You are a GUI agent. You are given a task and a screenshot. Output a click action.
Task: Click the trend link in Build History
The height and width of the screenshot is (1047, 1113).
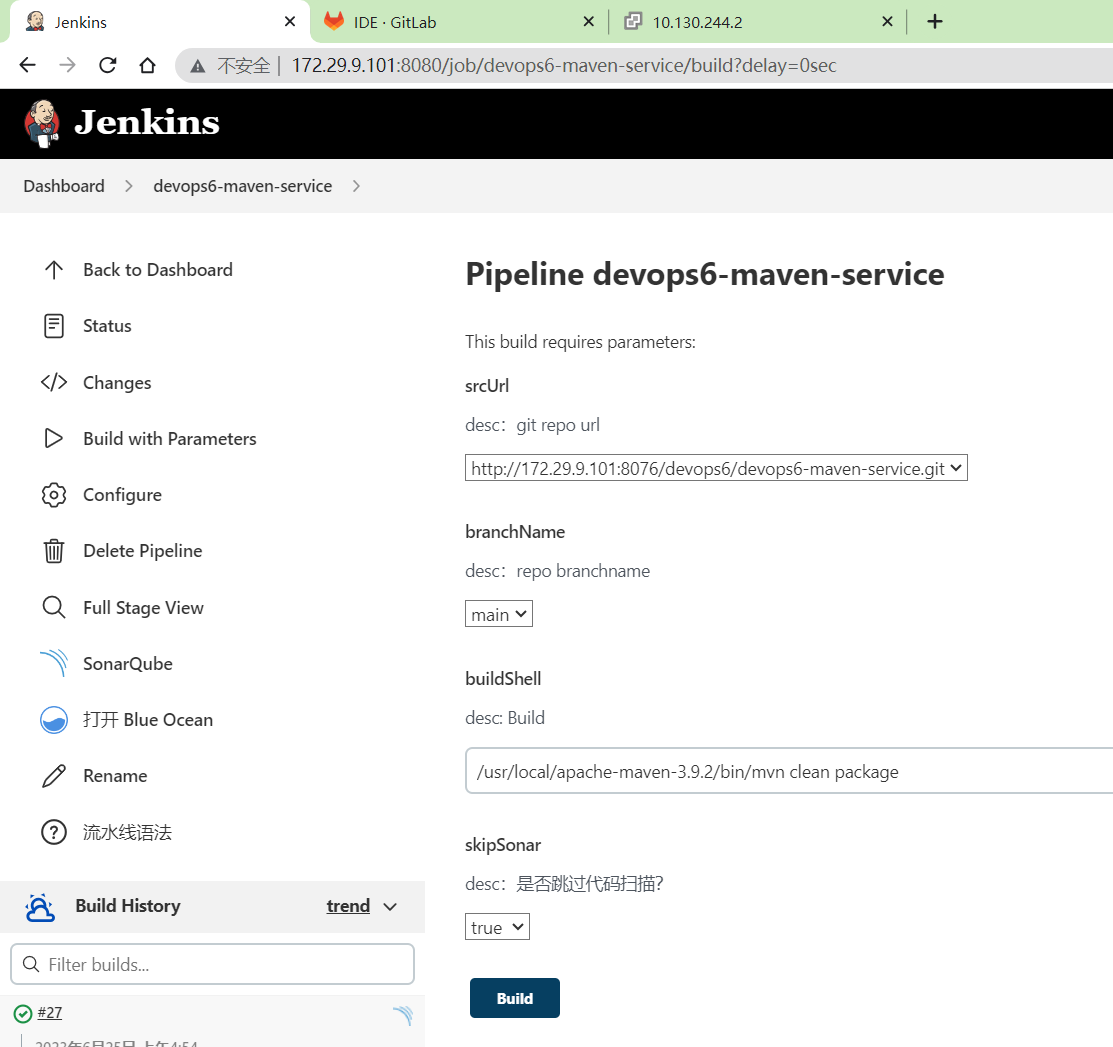(348, 906)
